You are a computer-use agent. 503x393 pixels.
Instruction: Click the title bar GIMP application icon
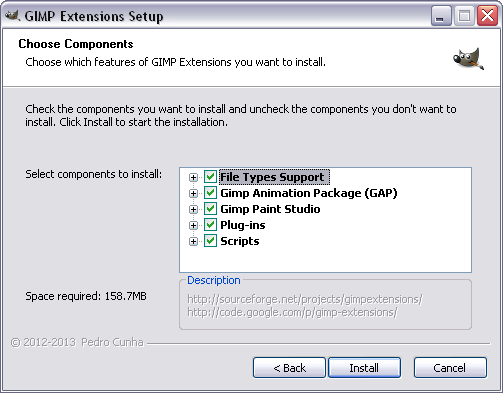(12, 16)
